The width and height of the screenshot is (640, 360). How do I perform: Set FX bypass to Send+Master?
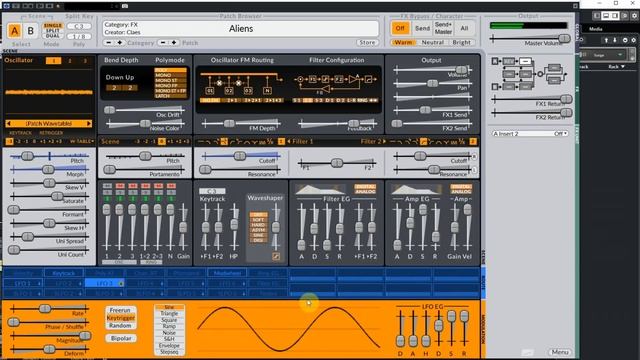point(443,28)
